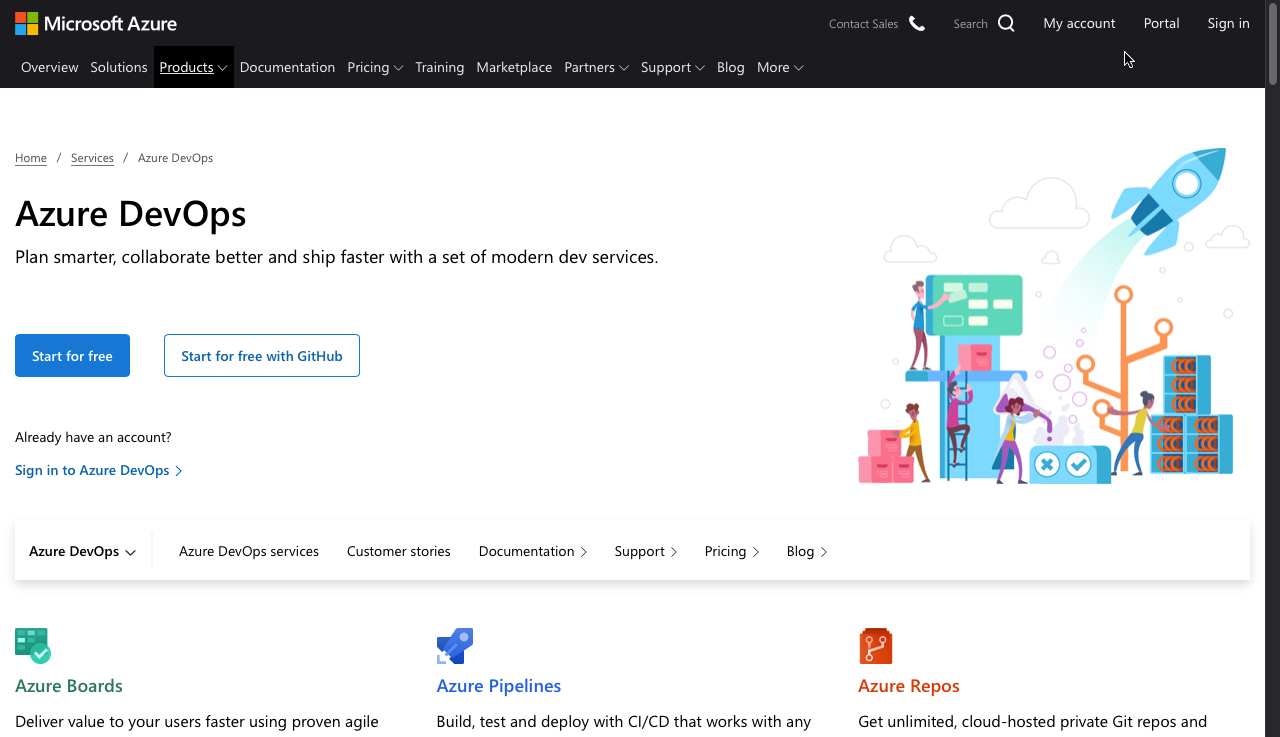The height and width of the screenshot is (737, 1280).
Task: Click Start for free with GitHub
Action: [x=262, y=356]
